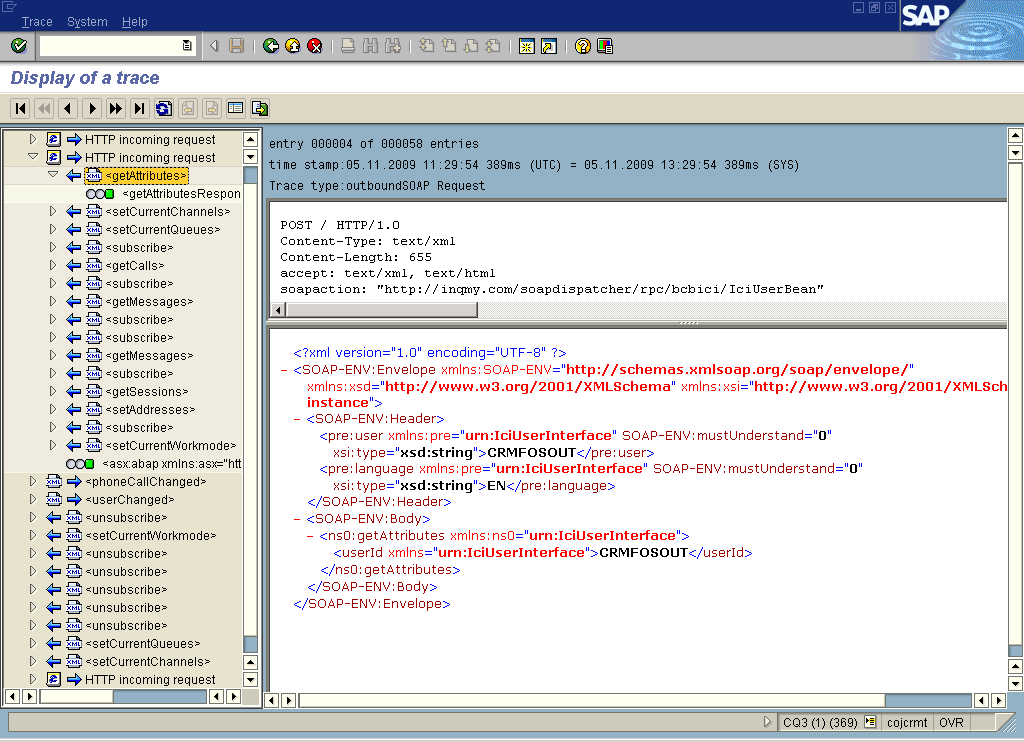Open the command field history dropdown

click(x=186, y=45)
